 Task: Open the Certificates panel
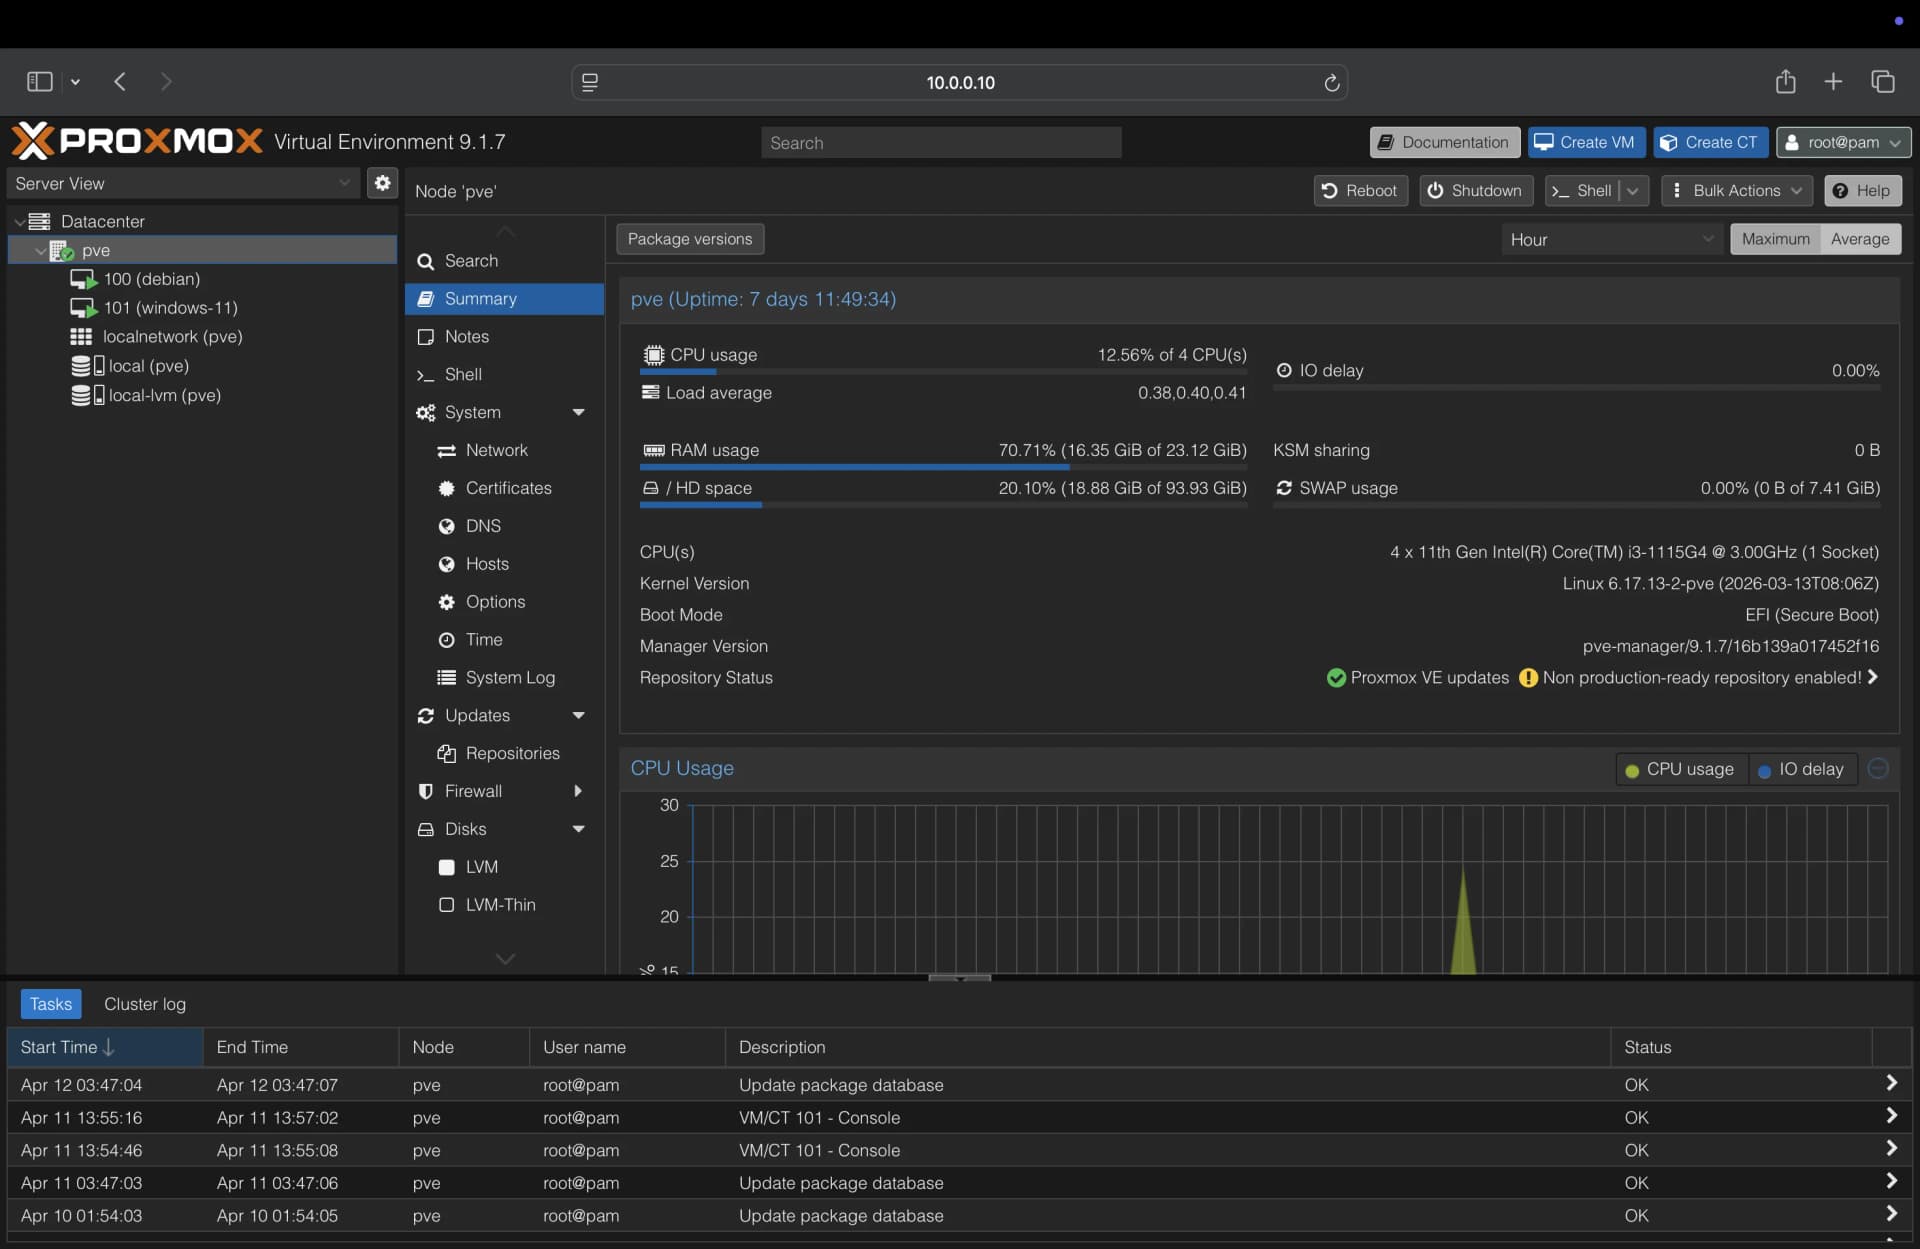tap(509, 488)
